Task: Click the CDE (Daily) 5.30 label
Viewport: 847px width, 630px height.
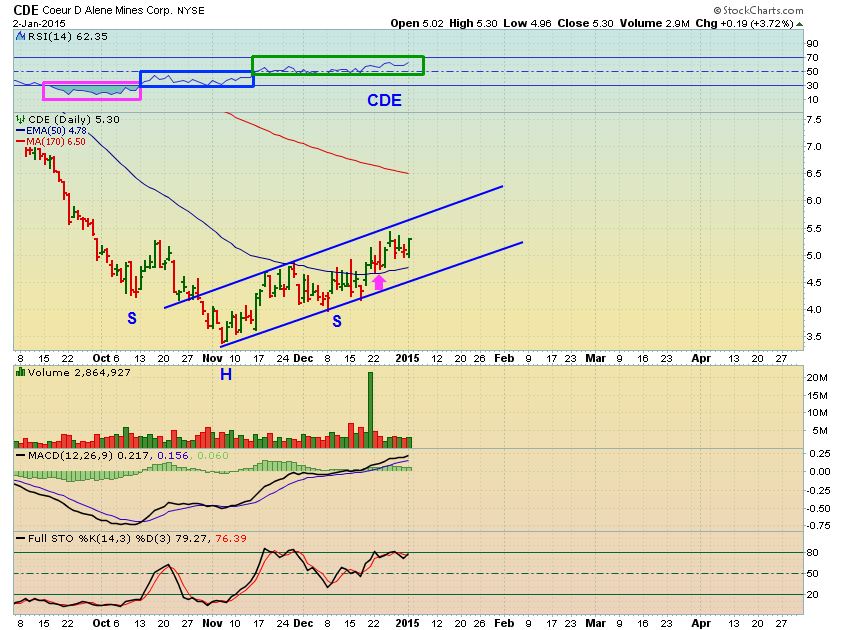Action: pos(74,119)
